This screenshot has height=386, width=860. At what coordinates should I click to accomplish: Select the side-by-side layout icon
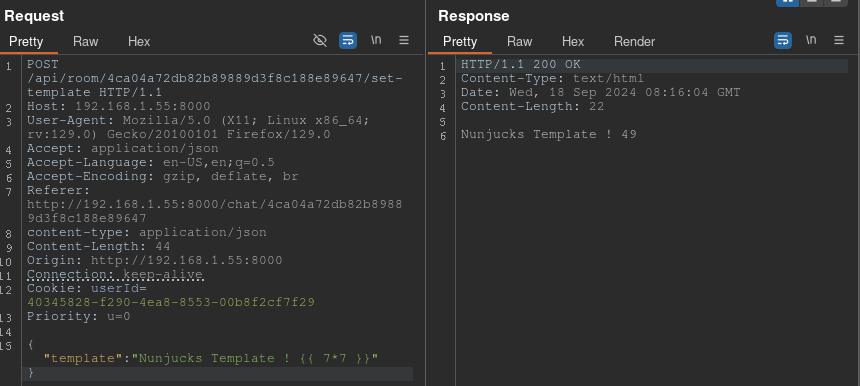(x=787, y=2)
